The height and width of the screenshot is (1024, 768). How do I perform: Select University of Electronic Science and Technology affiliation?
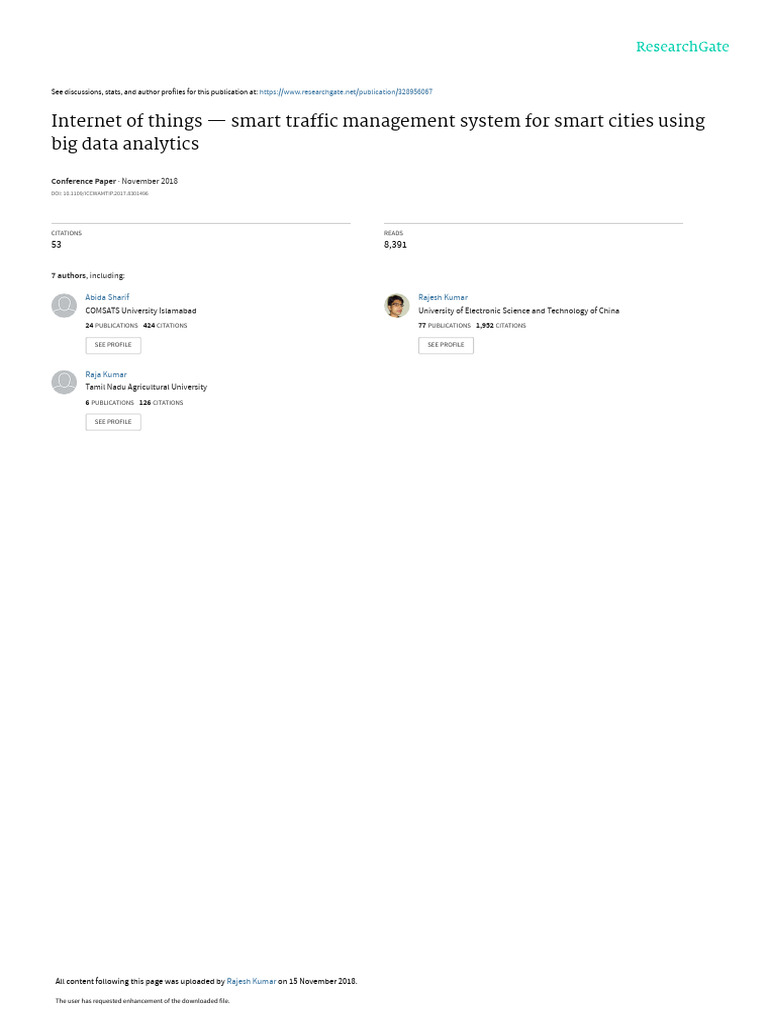tap(519, 311)
